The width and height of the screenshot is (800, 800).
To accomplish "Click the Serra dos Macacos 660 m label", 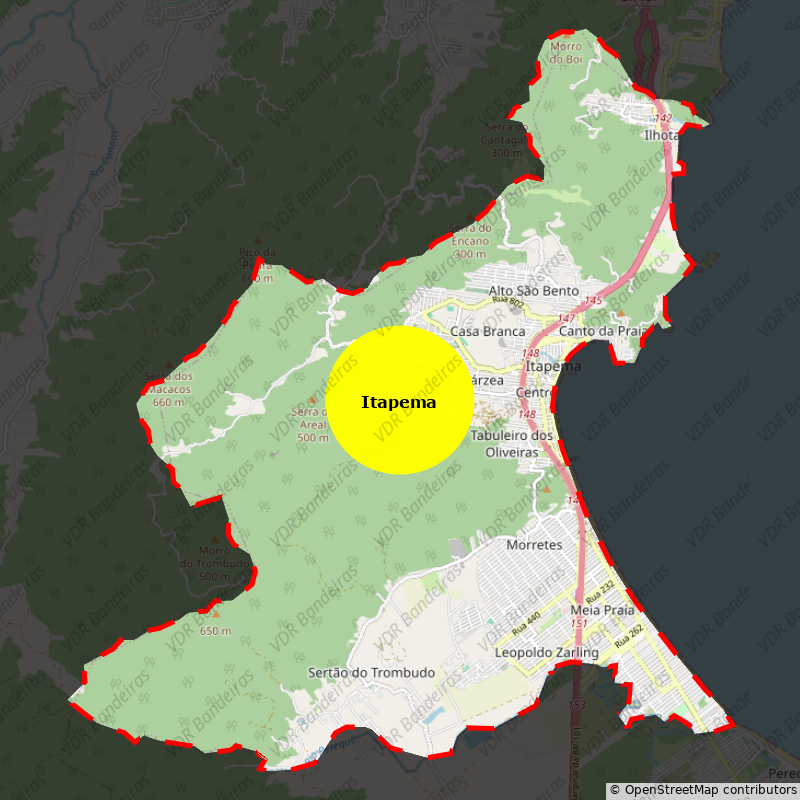I will point(168,389).
